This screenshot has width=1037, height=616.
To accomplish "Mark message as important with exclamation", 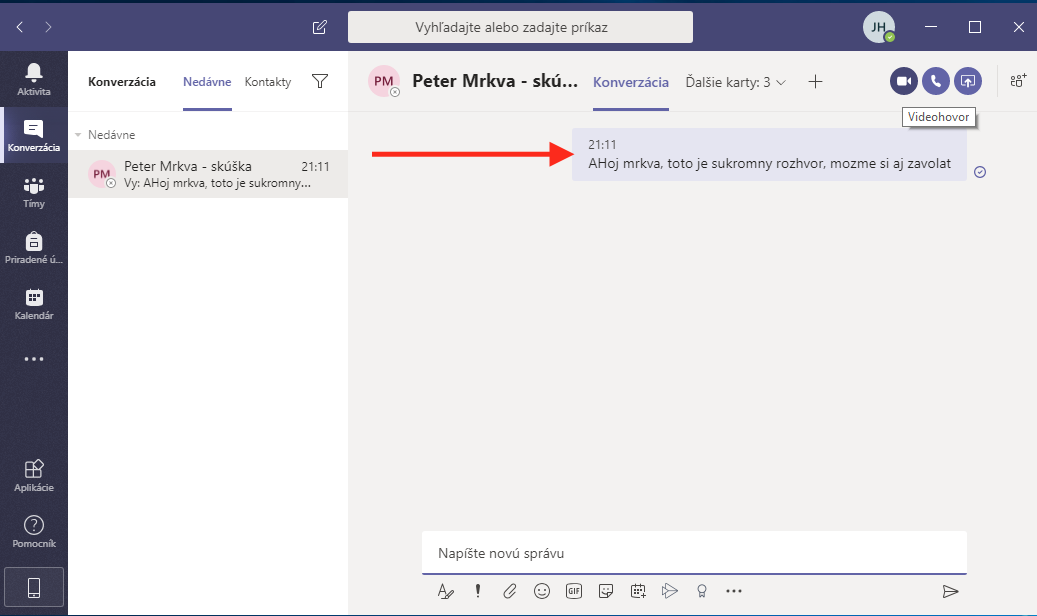I will click(478, 591).
